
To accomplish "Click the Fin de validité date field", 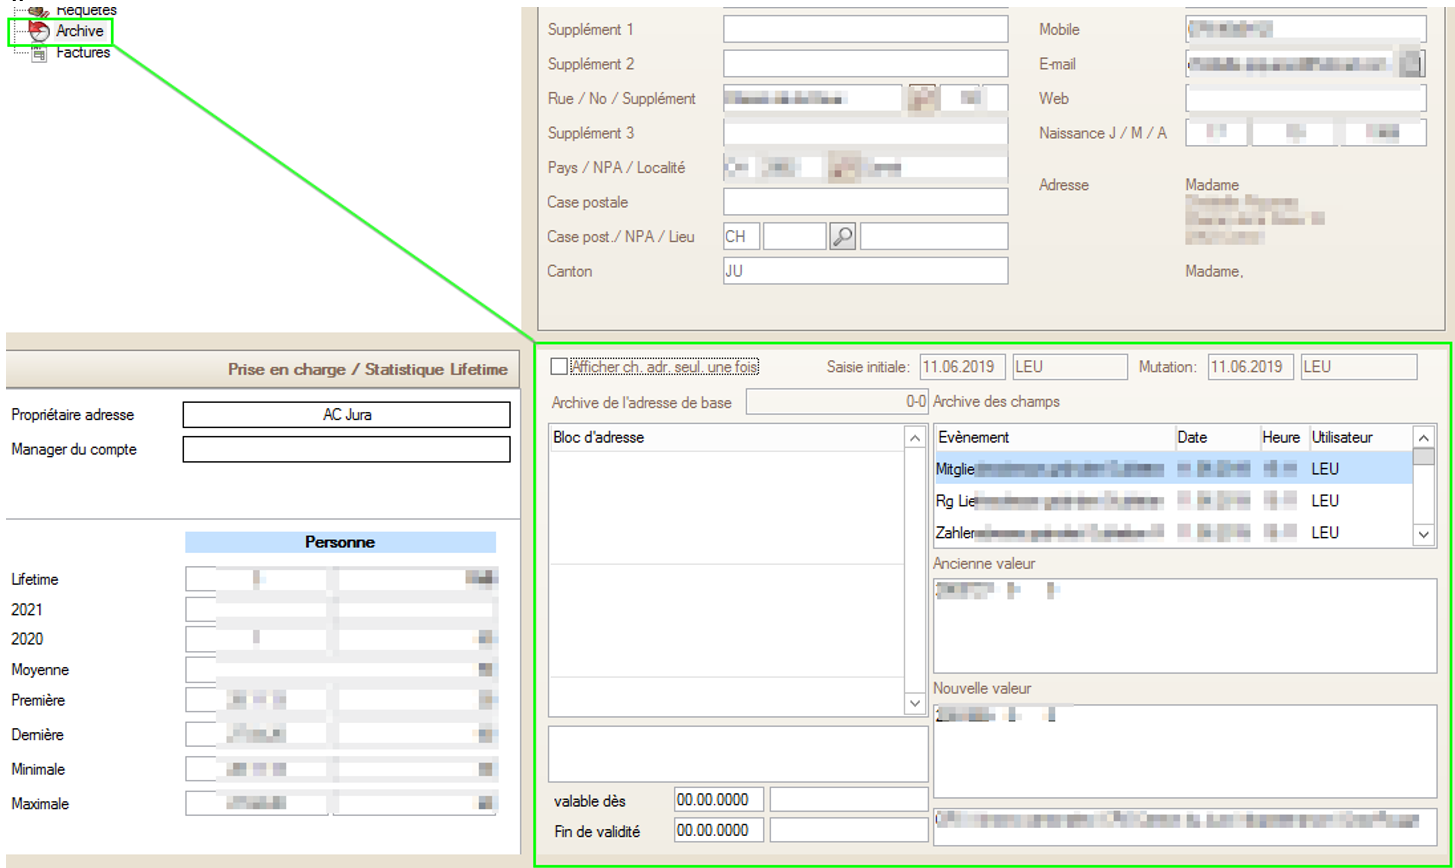I will click(719, 830).
